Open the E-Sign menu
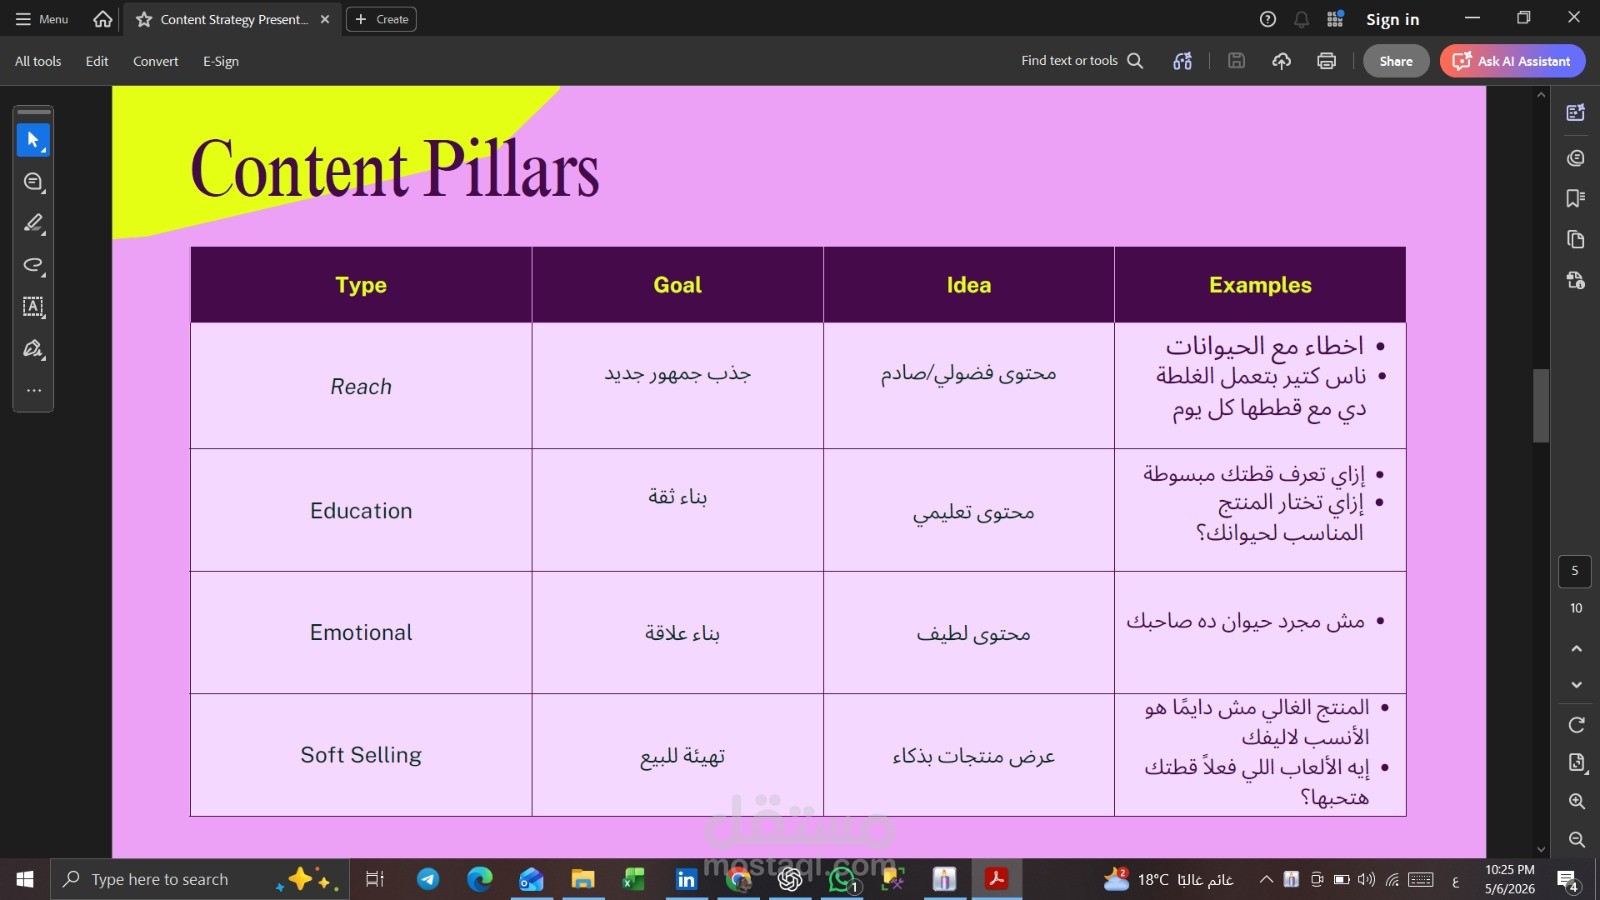The height and width of the screenshot is (900, 1600). click(221, 61)
